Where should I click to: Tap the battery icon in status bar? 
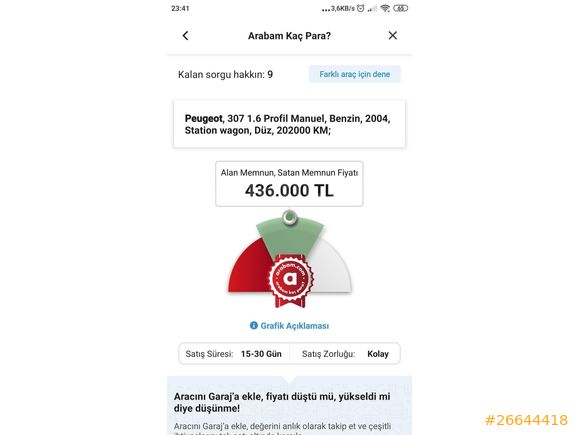pyautogui.click(x=401, y=8)
